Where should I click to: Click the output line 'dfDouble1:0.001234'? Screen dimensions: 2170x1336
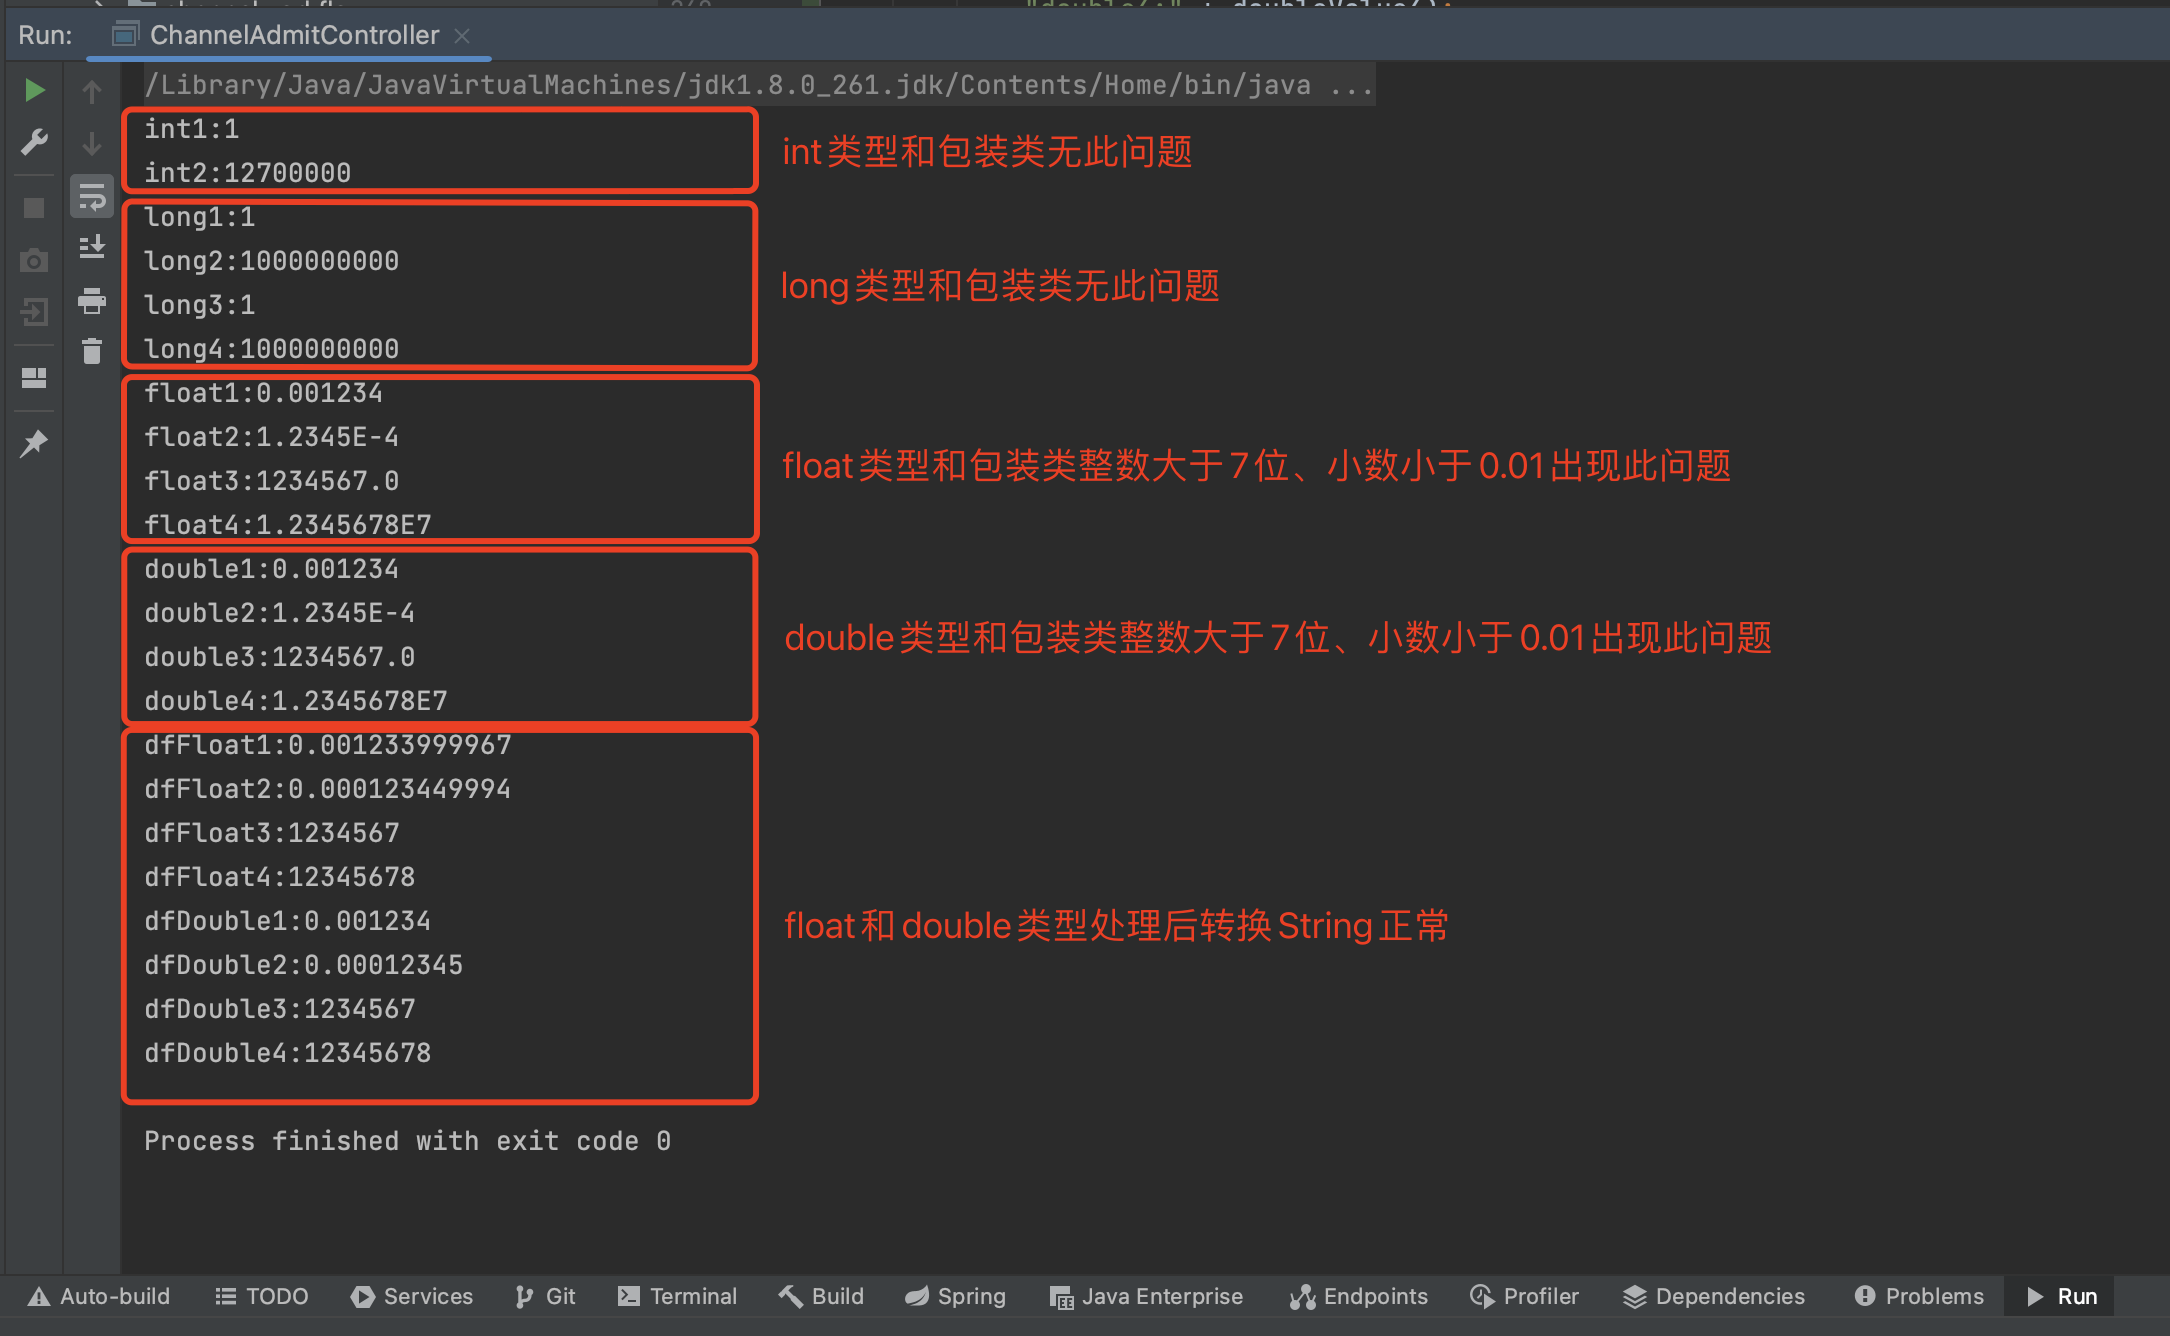coord(287,921)
